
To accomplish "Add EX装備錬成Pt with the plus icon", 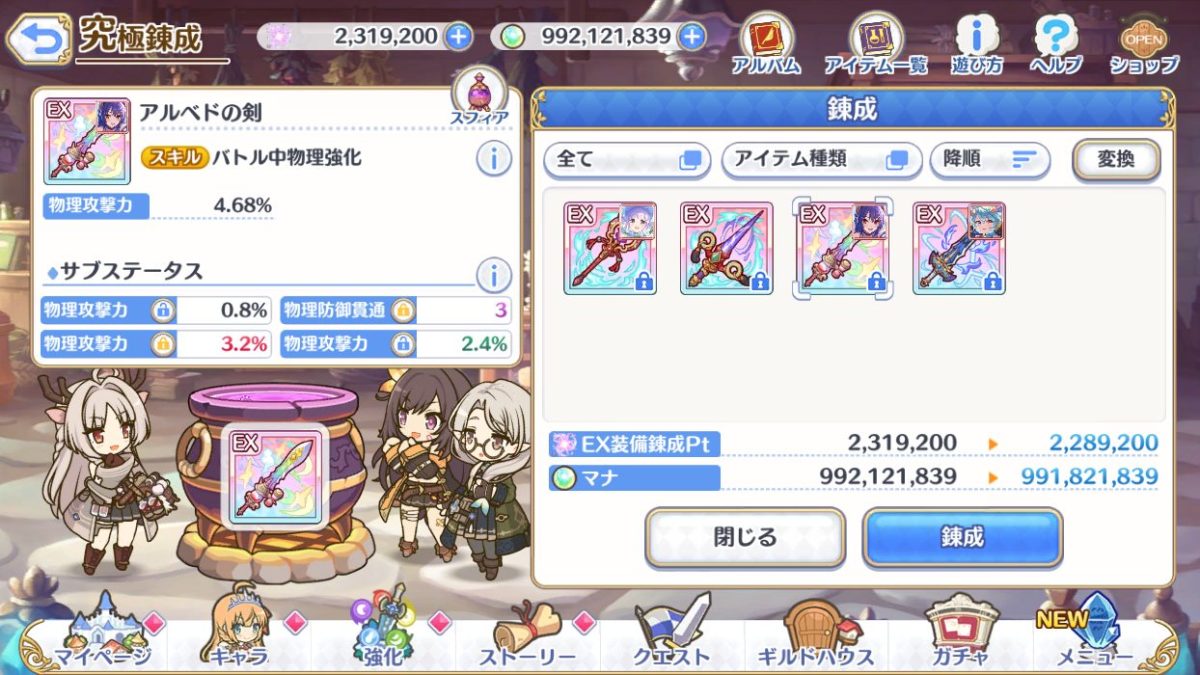I will (x=458, y=37).
